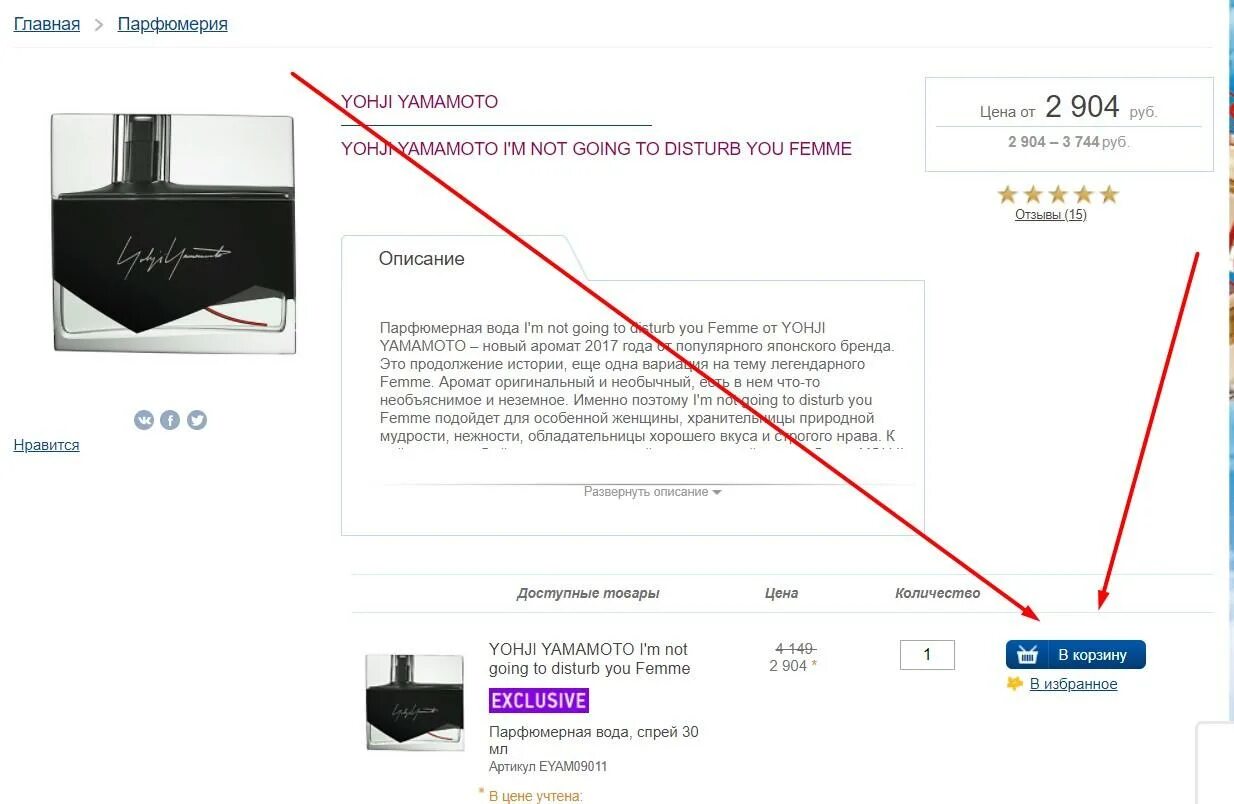
Task: Share product via Facebook icon
Action: point(170,420)
